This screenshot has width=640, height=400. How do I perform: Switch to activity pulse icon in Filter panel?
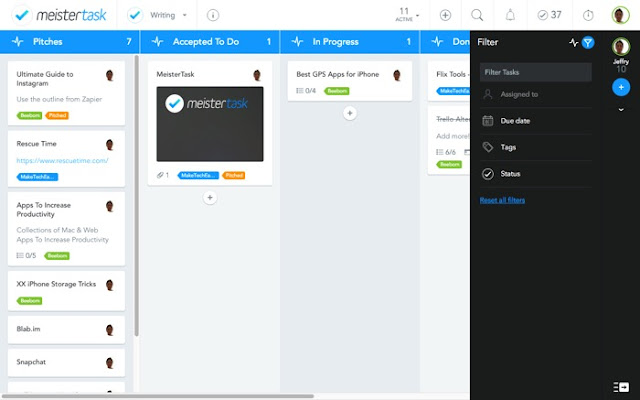point(574,42)
